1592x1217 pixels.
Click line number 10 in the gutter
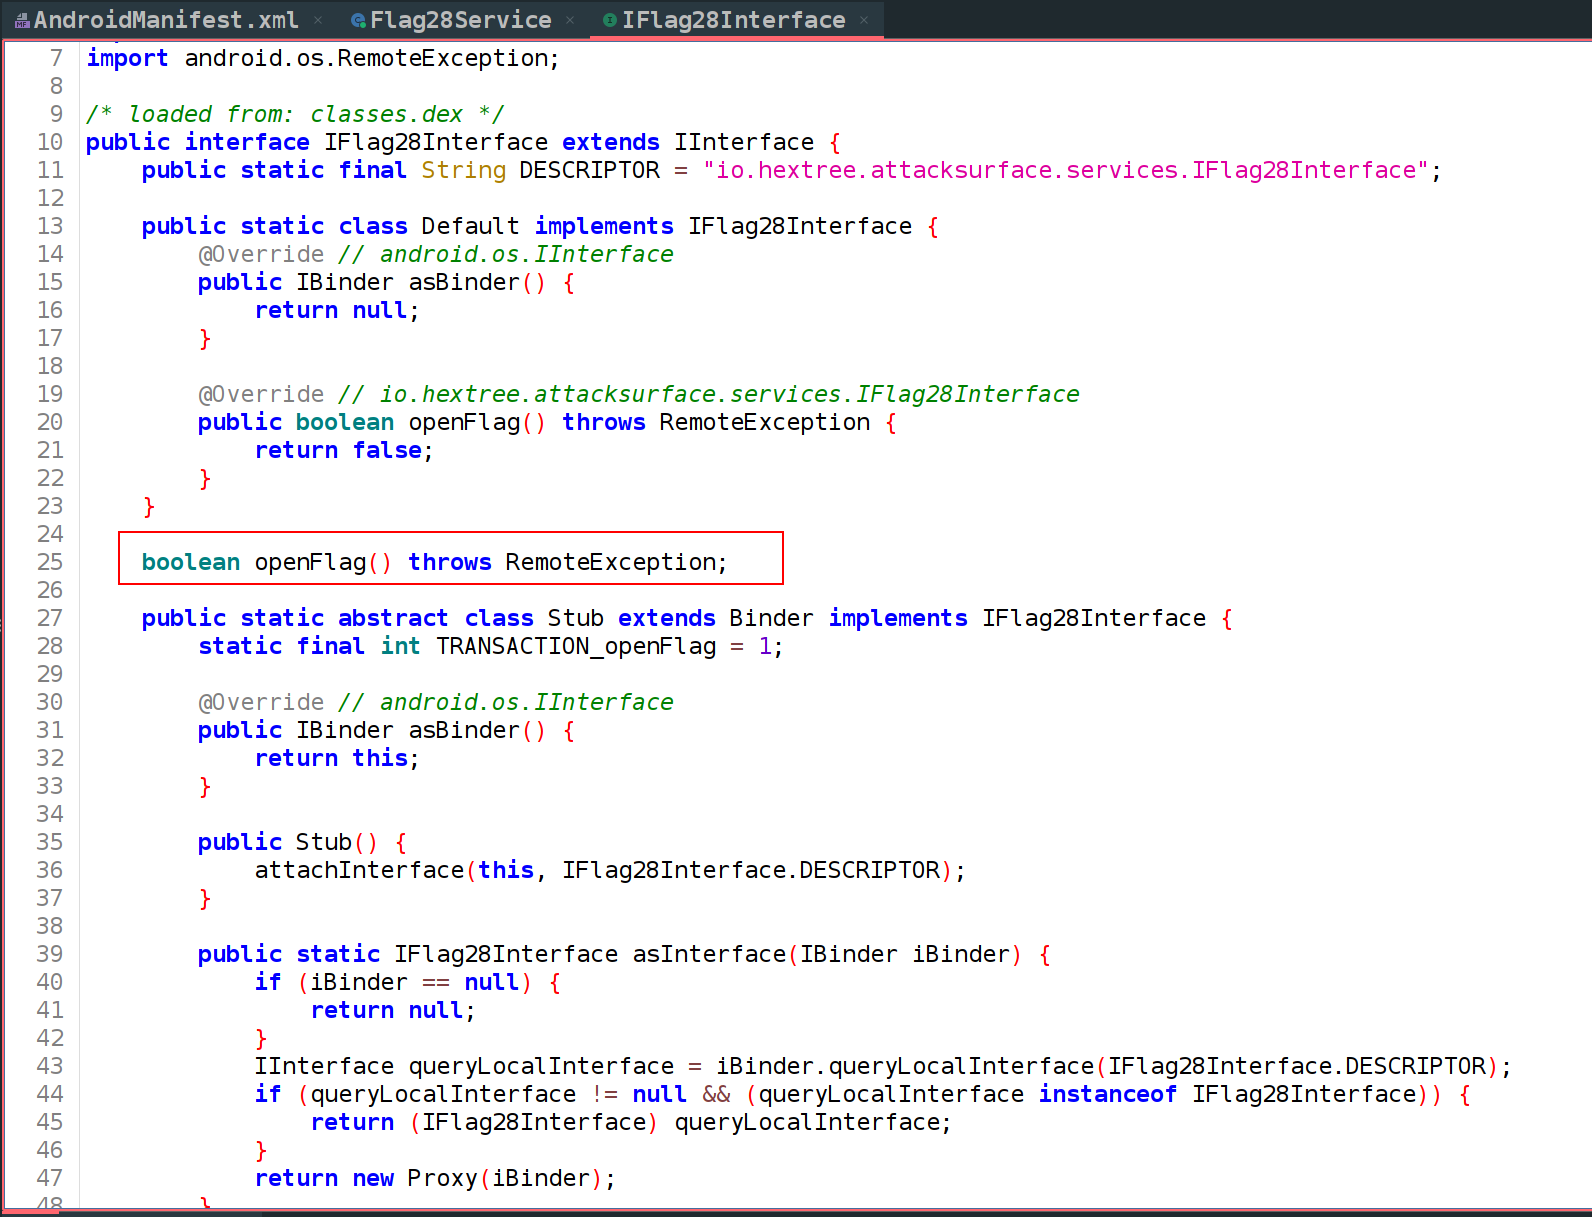[x=50, y=142]
